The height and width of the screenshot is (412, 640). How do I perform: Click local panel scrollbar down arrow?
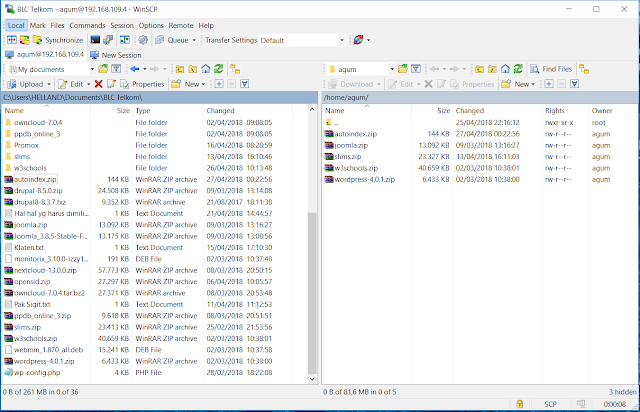[312, 379]
